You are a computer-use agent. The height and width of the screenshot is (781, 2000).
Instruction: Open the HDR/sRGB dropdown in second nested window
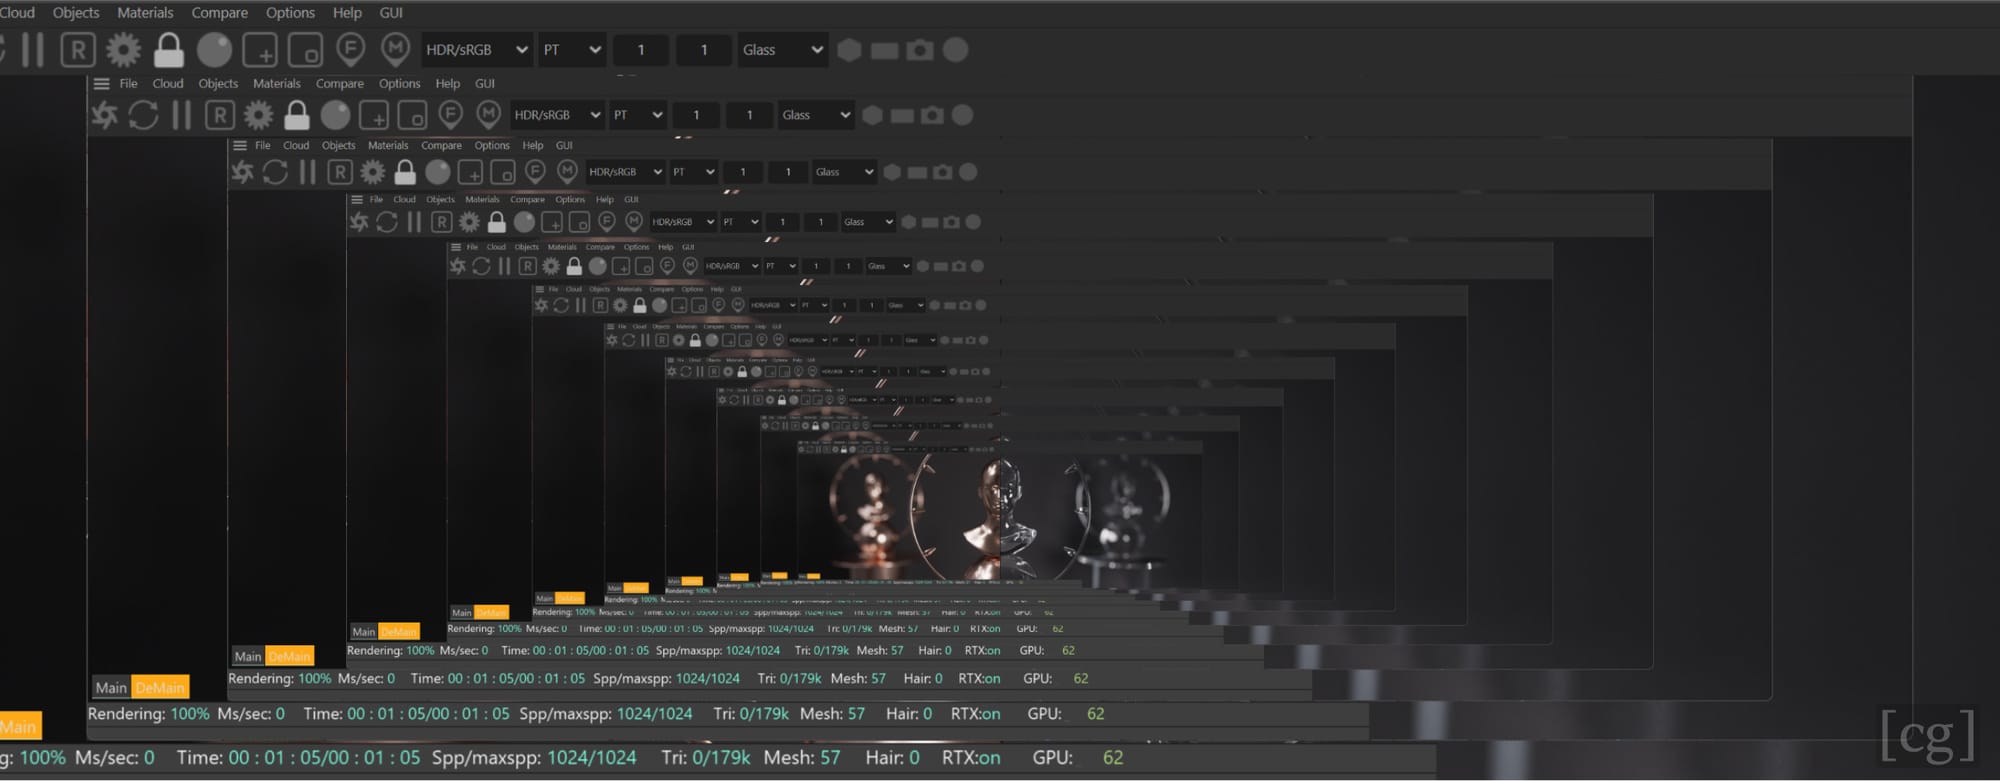[557, 115]
